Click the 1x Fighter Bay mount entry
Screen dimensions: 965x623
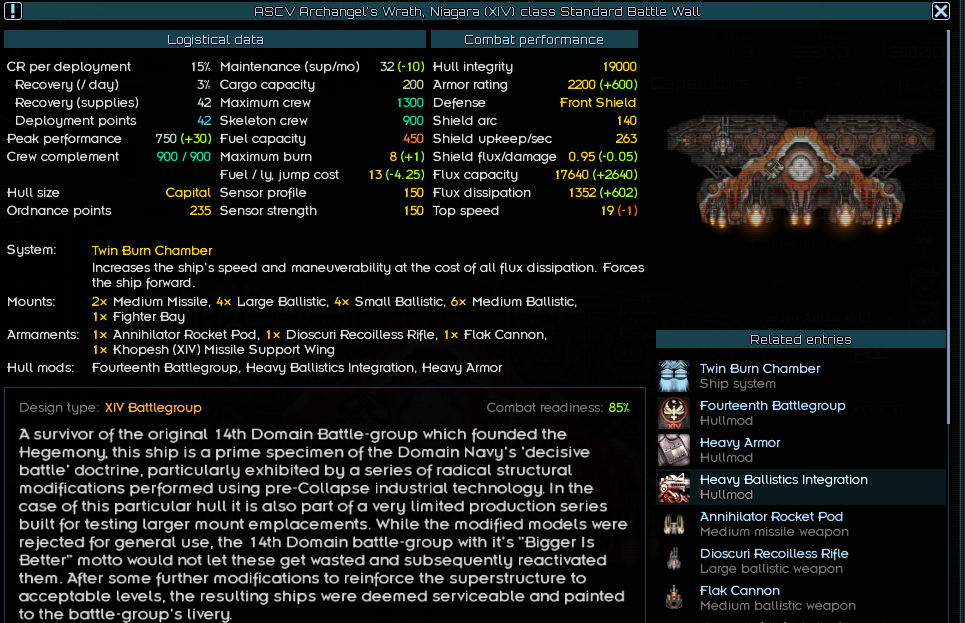[138, 316]
